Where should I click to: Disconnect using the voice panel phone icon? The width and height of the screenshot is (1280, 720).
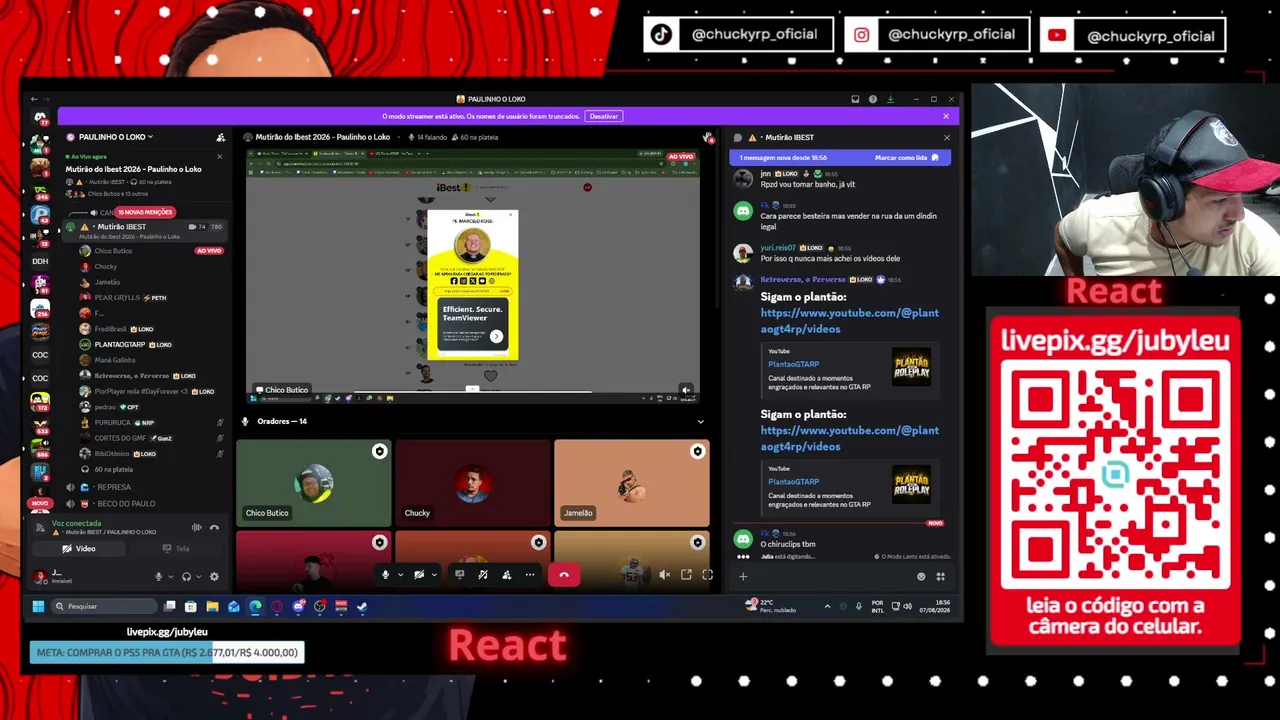pyautogui.click(x=214, y=527)
